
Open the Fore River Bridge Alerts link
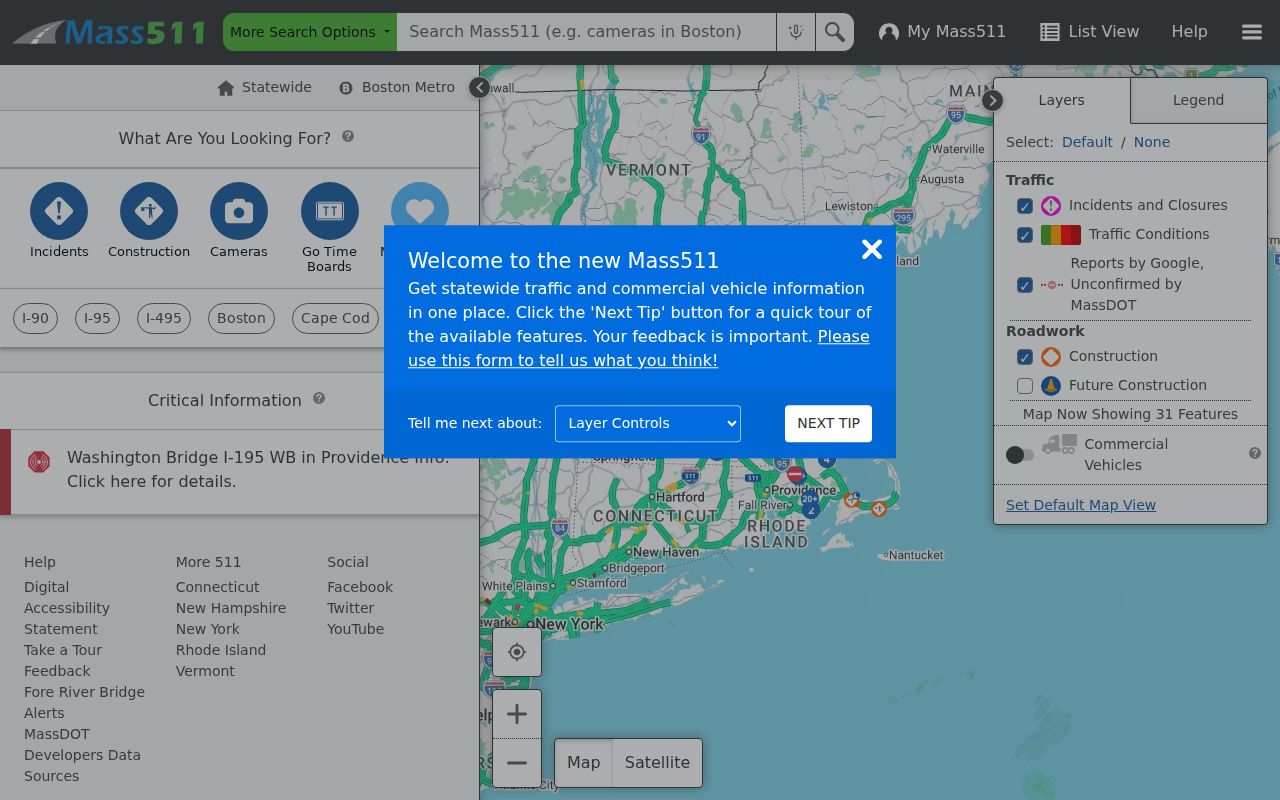click(84, 702)
